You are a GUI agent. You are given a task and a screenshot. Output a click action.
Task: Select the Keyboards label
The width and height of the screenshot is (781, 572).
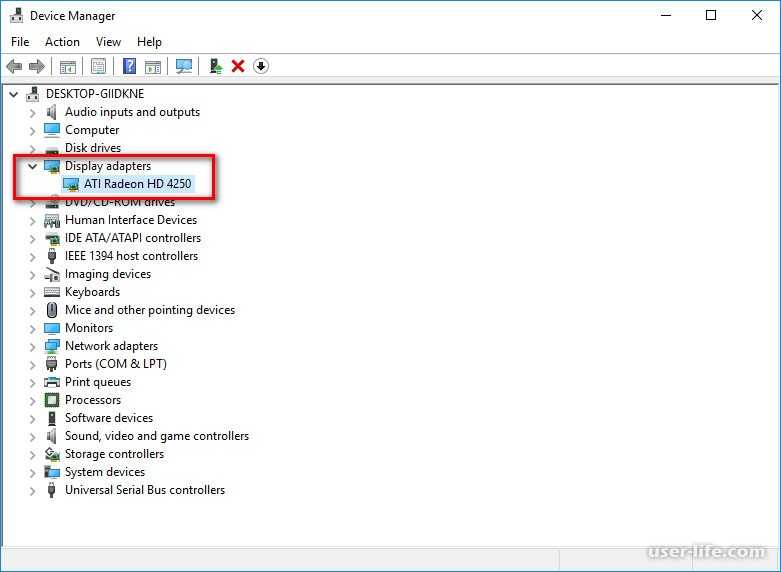pos(92,292)
